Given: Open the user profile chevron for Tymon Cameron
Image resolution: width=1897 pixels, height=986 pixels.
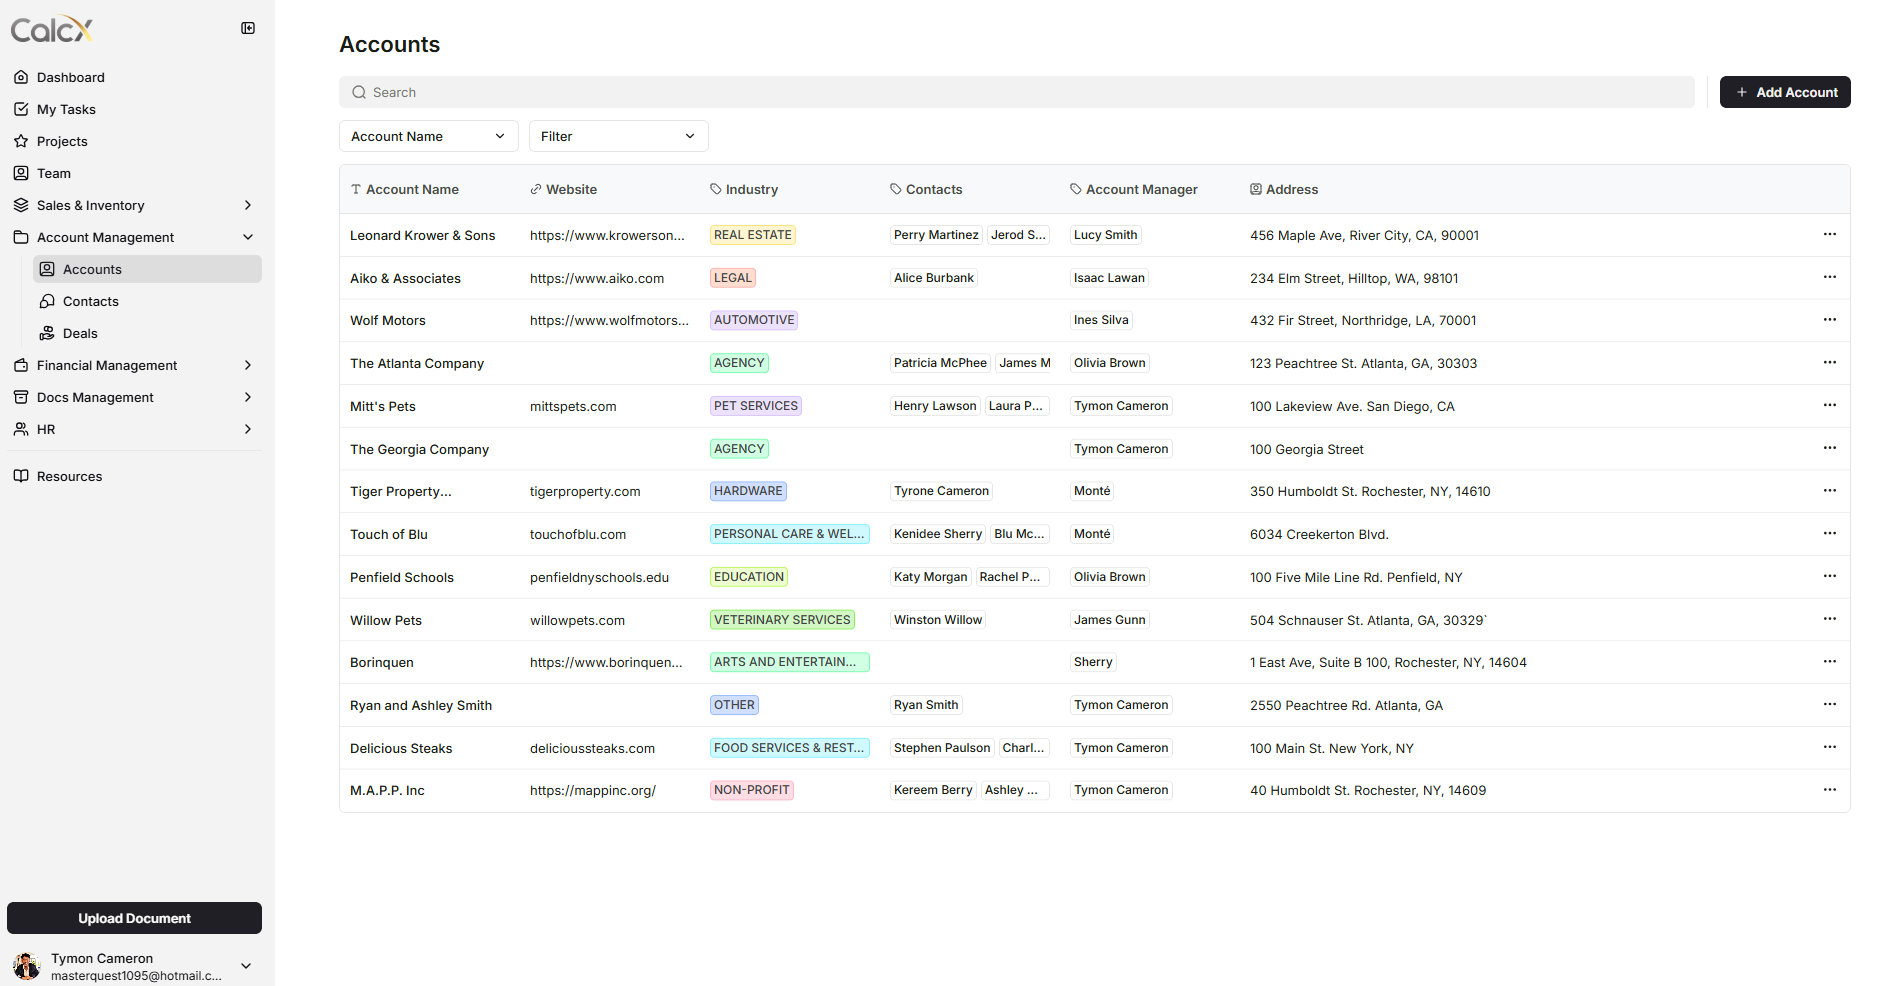Looking at the screenshot, I should click(x=245, y=966).
